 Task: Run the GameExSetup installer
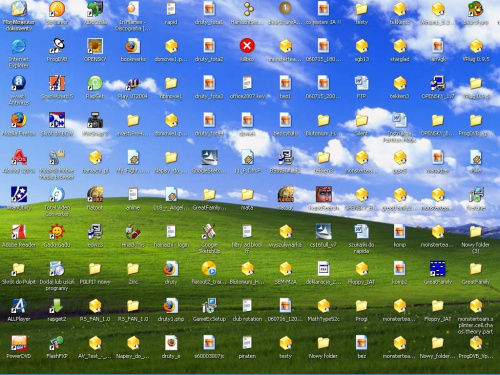209,305
